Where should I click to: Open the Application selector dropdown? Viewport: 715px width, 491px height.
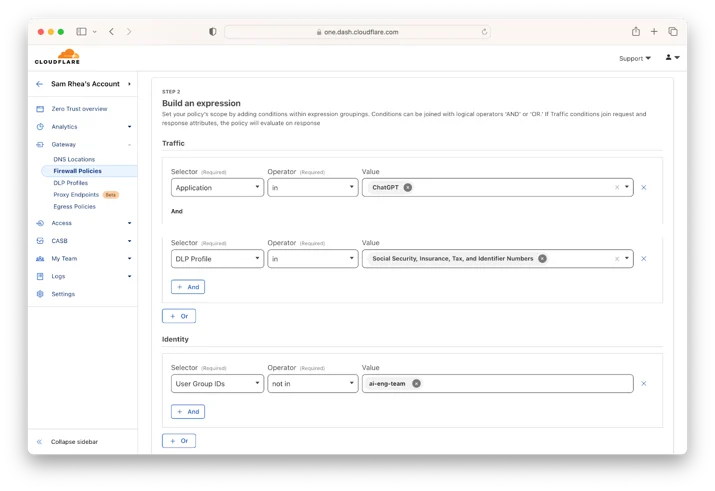[x=217, y=187]
